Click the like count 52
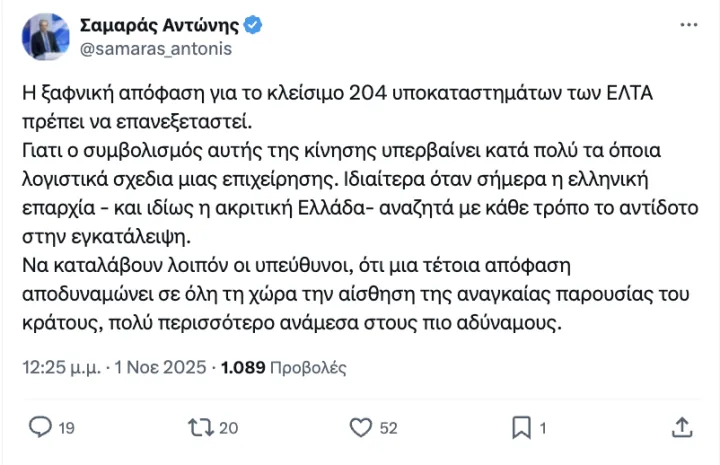Screen dimensions: 720x465 point(388,428)
